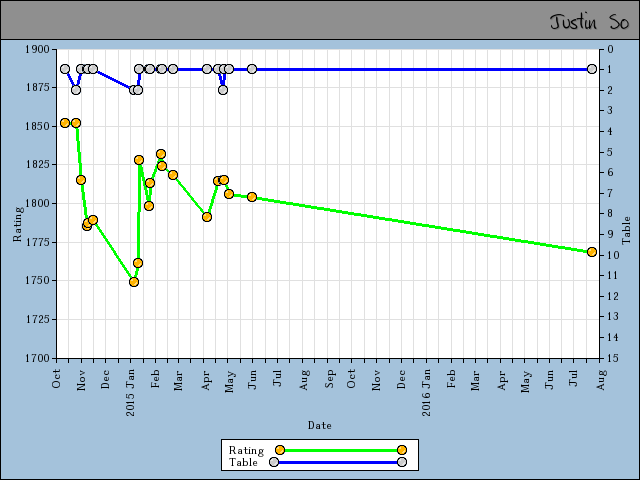Click the "15" table axis tick label
640x480 pixels.
point(613,358)
